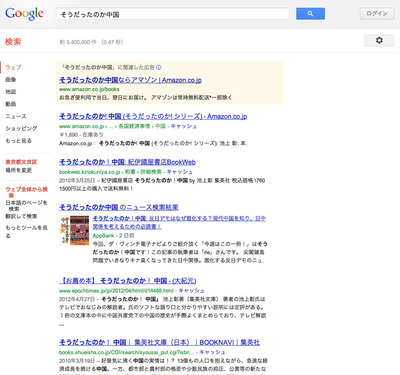The width and height of the screenshot is (400, 375).
Task: Select the ウェブ search category
Action: (13, 67)
